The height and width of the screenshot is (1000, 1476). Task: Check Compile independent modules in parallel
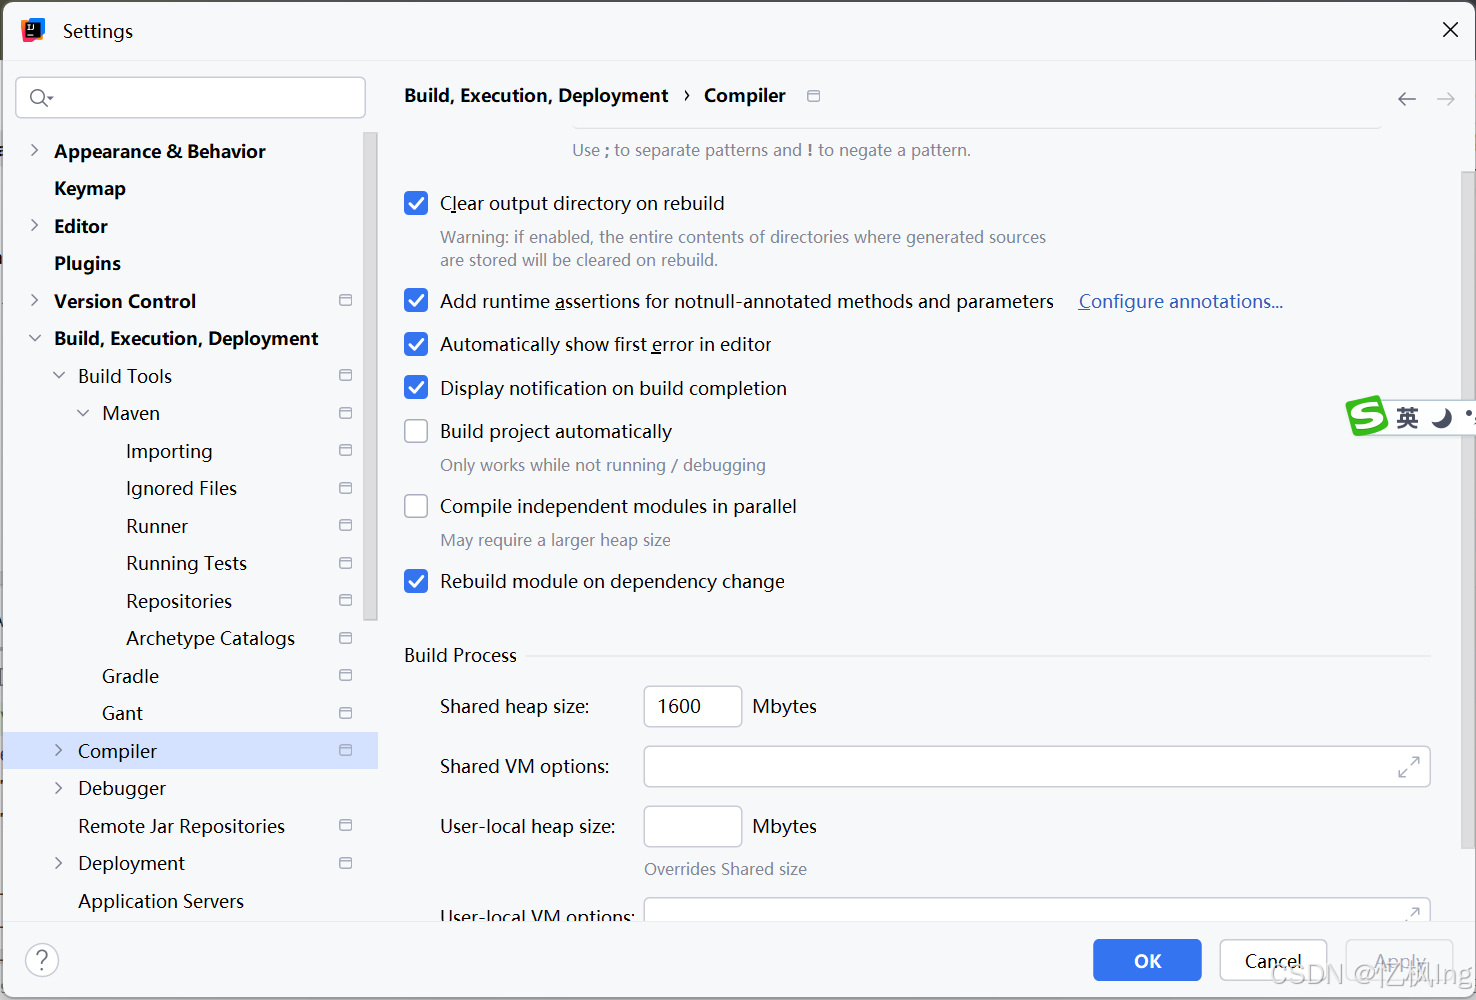coord(415,506)
